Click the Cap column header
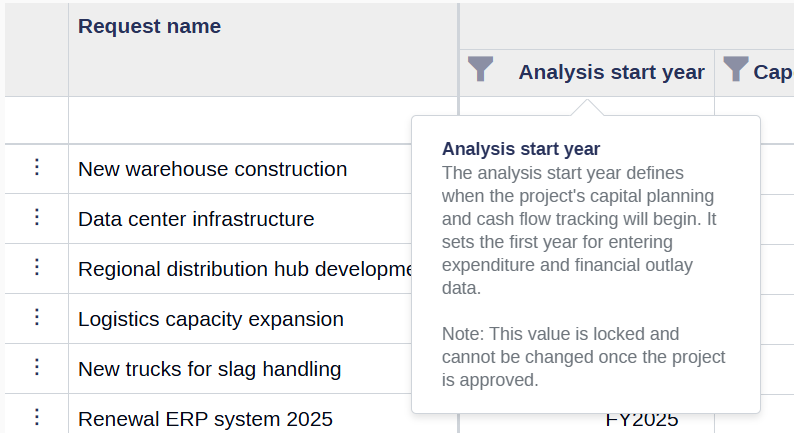Viewport: 794px width, 433px height. [773, 72]
